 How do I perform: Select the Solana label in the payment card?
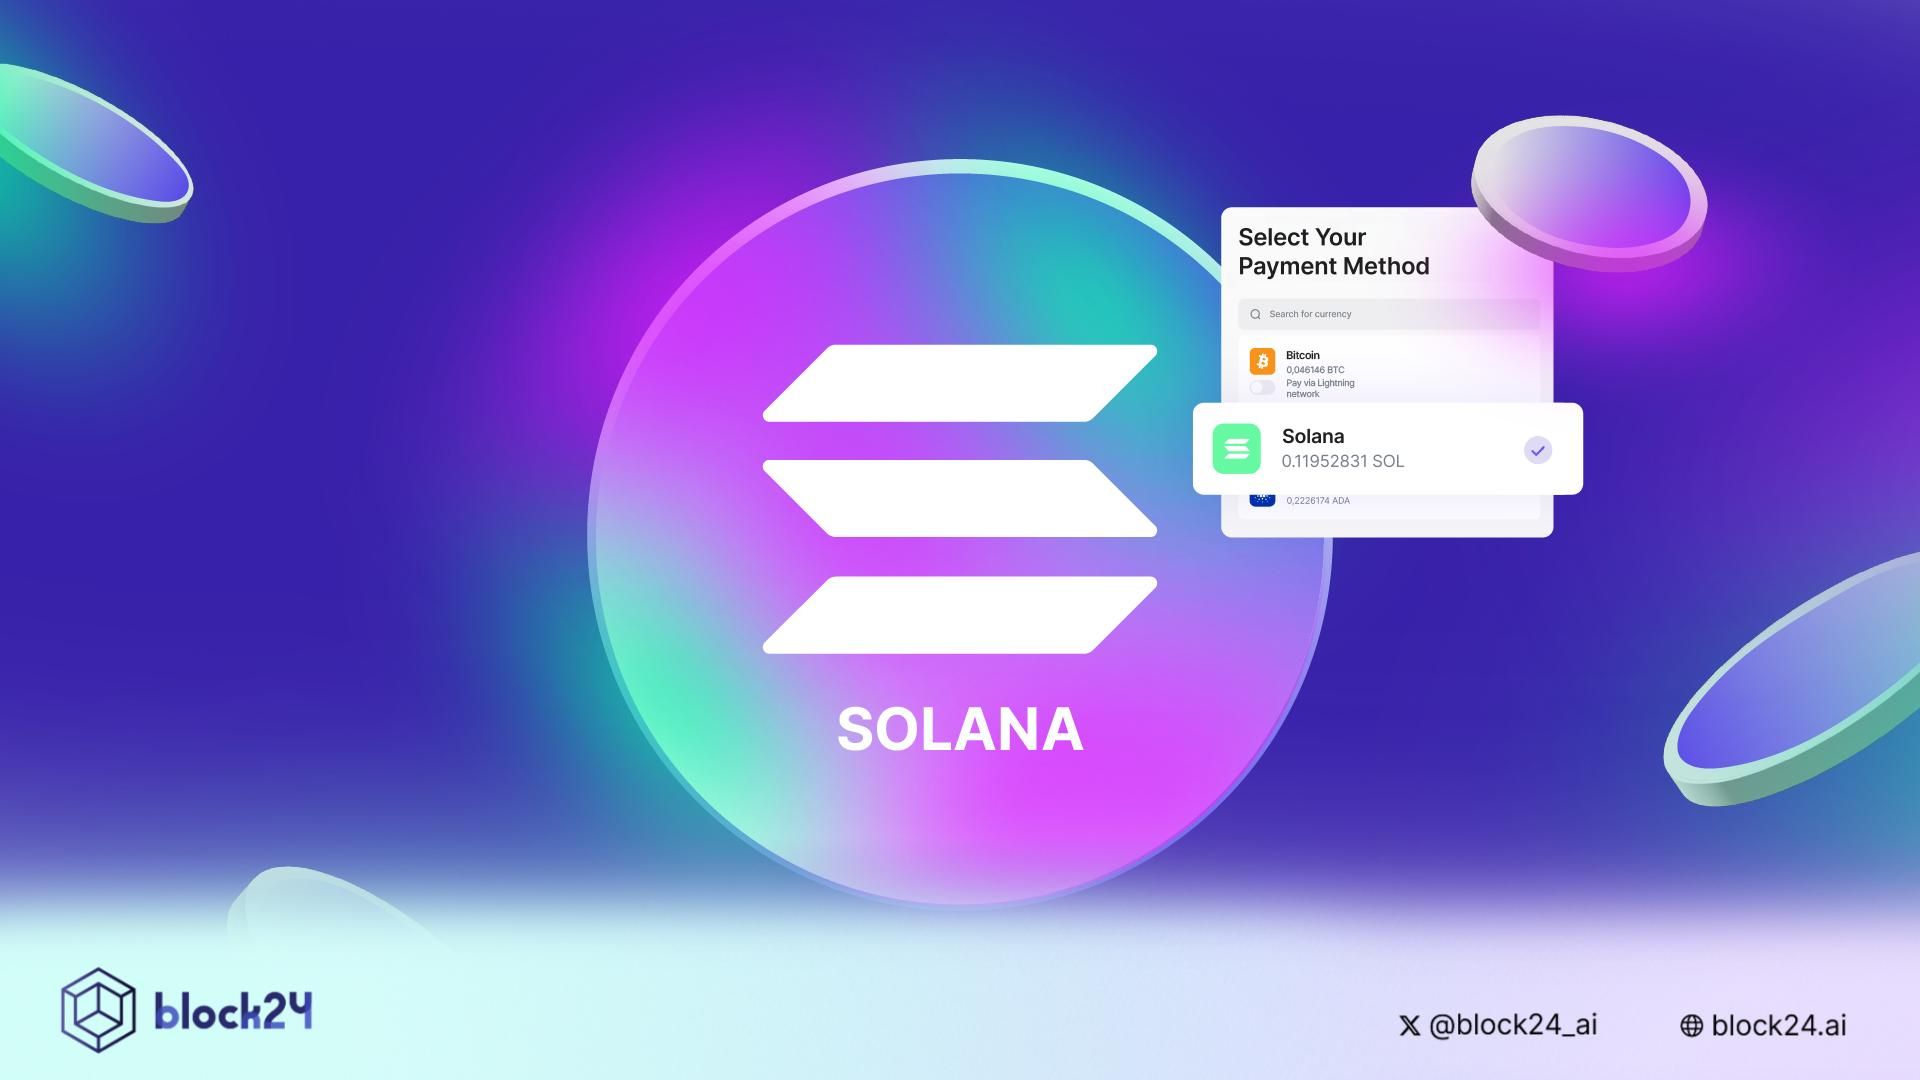pyautogui.click(x=1313, y=436)
